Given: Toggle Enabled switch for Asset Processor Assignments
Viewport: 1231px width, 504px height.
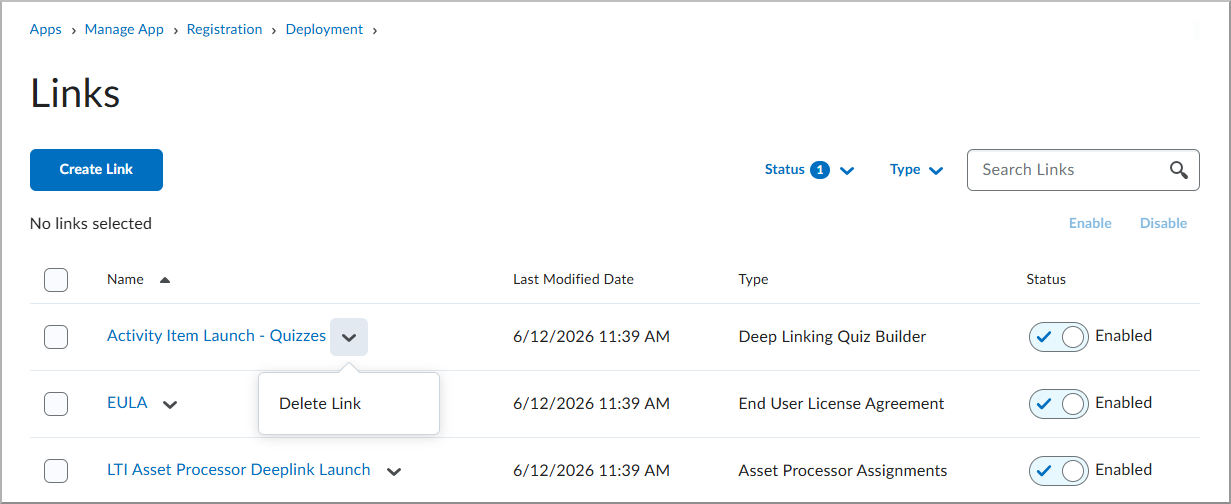Looking at the screenshot, I should coord(1059,471).
